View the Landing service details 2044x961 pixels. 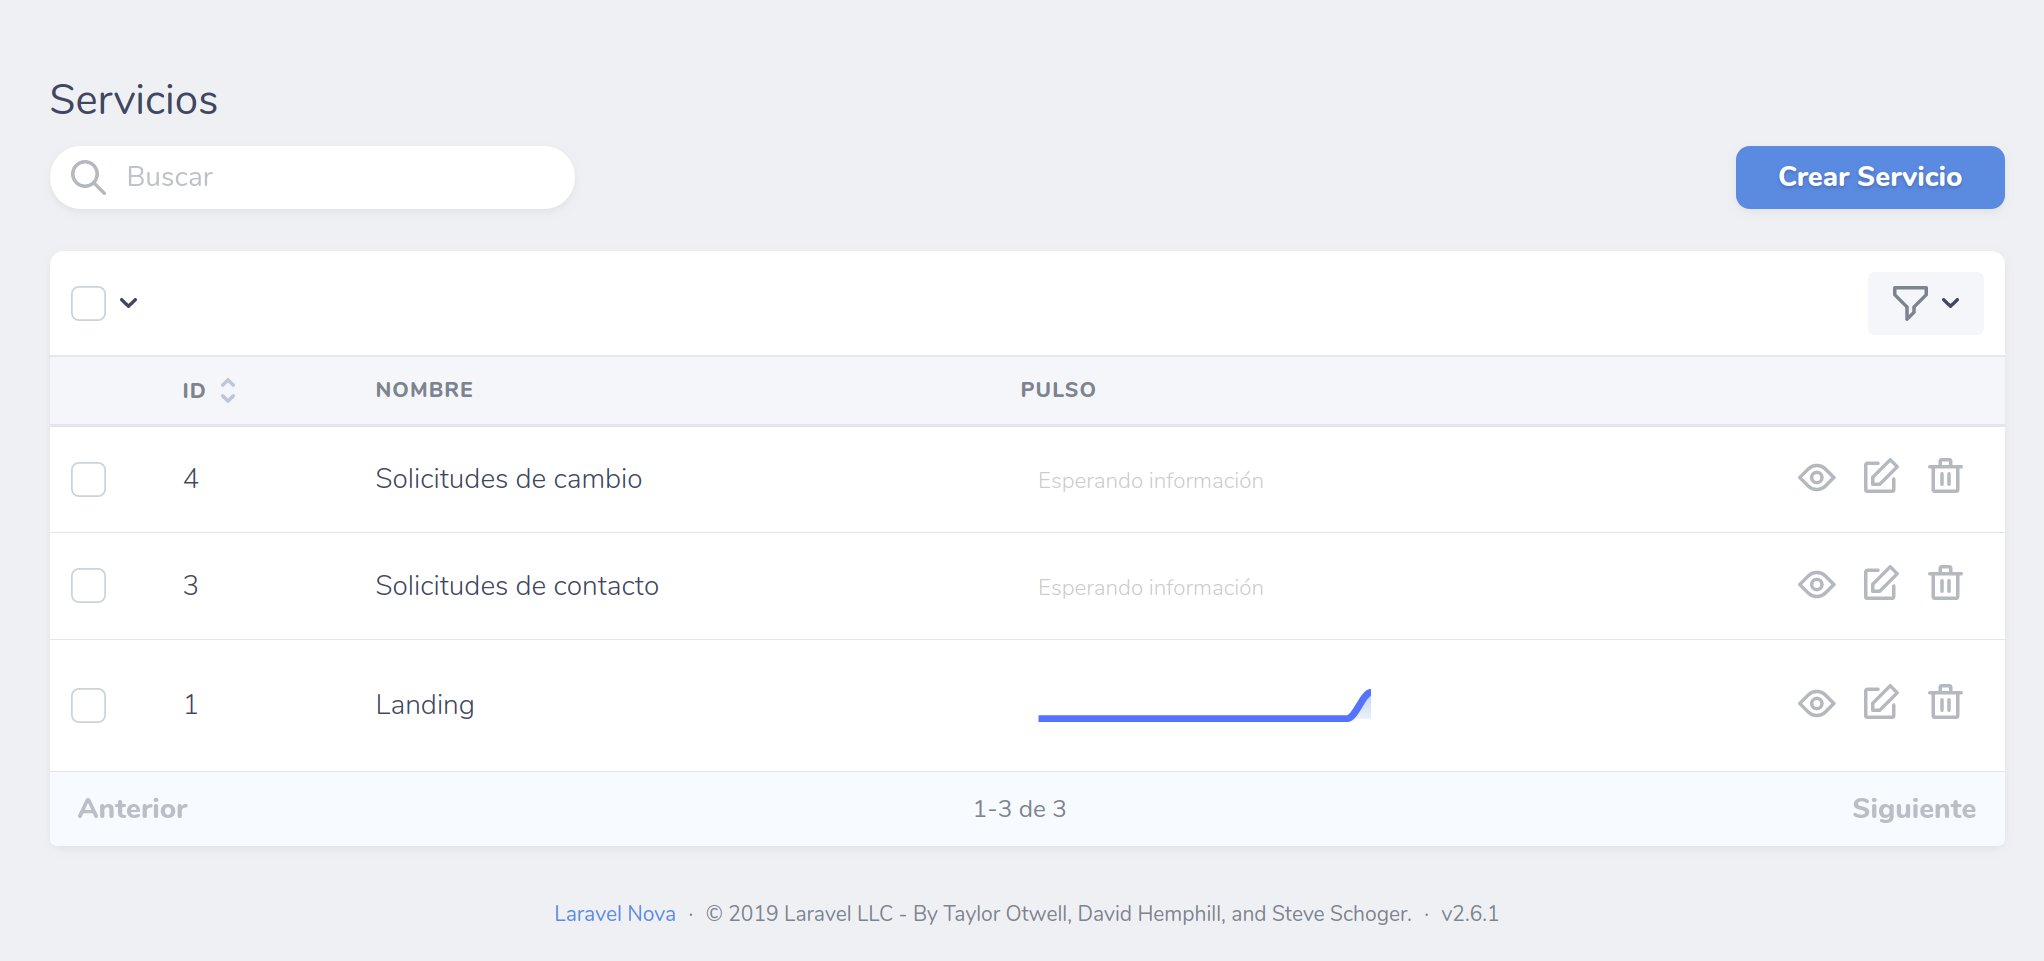pos(1816,704)
